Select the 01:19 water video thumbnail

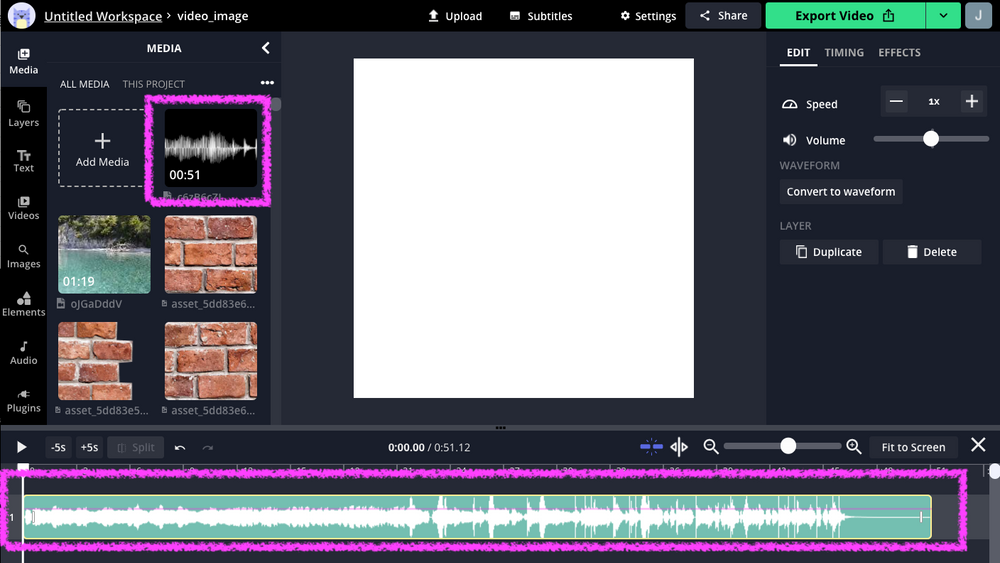coord(104,254)
